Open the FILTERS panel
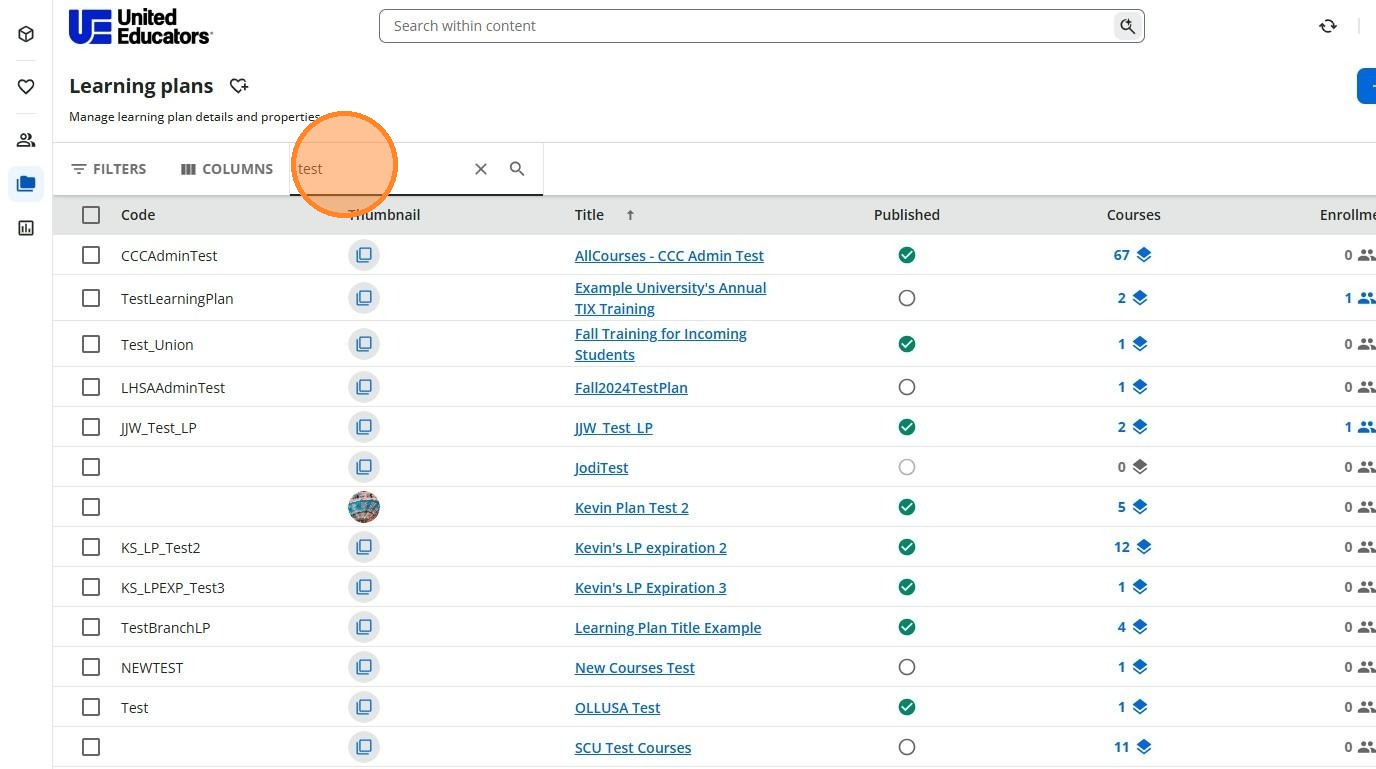The image size is (1376, 769). point(109,169)
